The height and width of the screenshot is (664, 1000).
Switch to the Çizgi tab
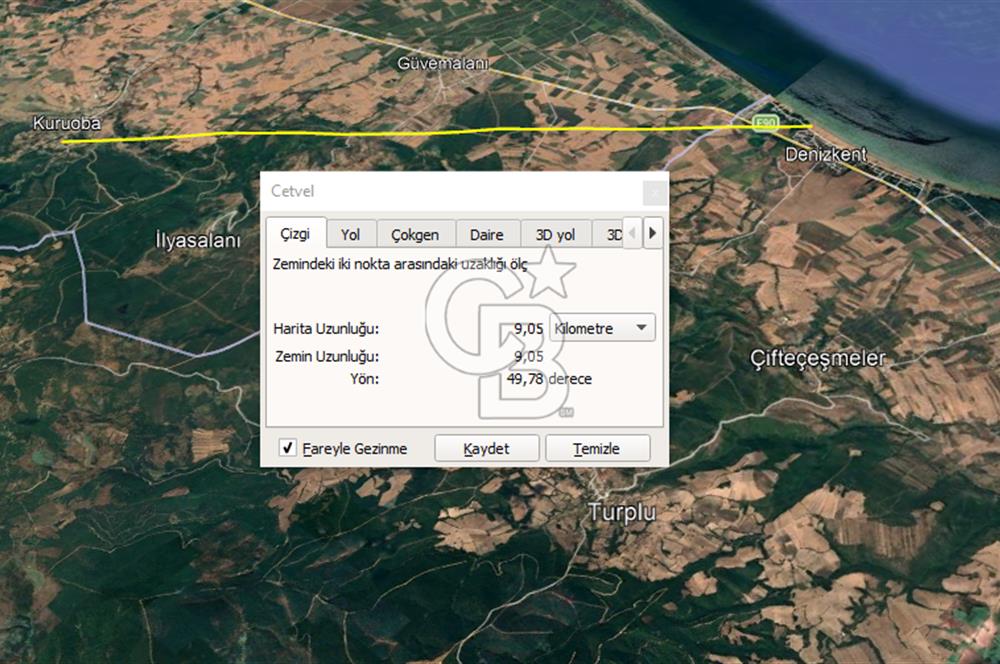click(294, 234)
